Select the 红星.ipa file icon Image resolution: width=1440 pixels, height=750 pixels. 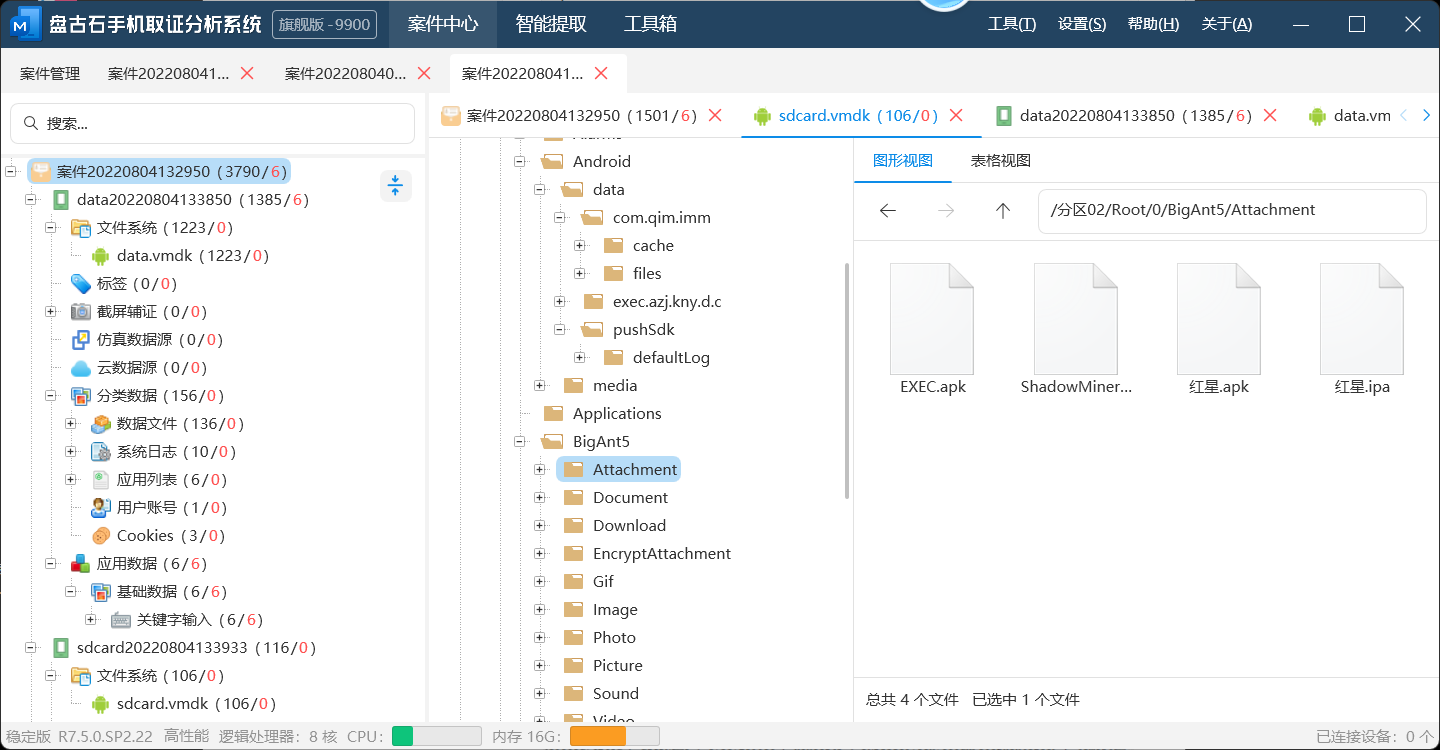(x=1361, y=319)
